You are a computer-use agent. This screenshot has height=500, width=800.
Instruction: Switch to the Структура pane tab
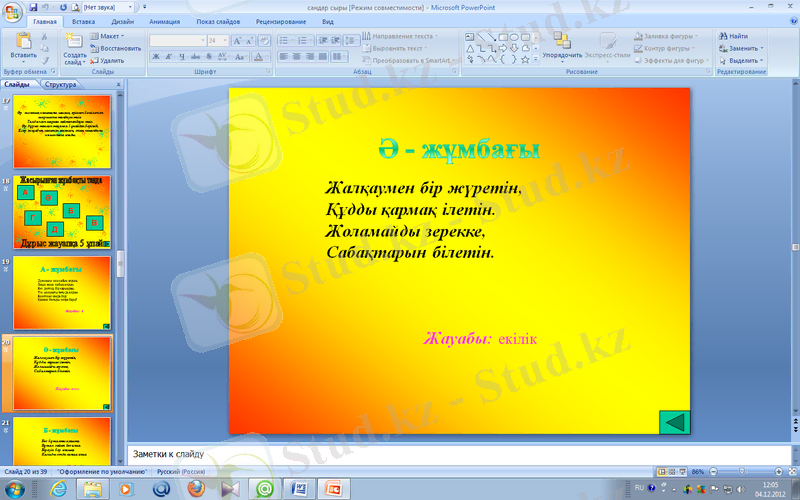click(61, 85)
